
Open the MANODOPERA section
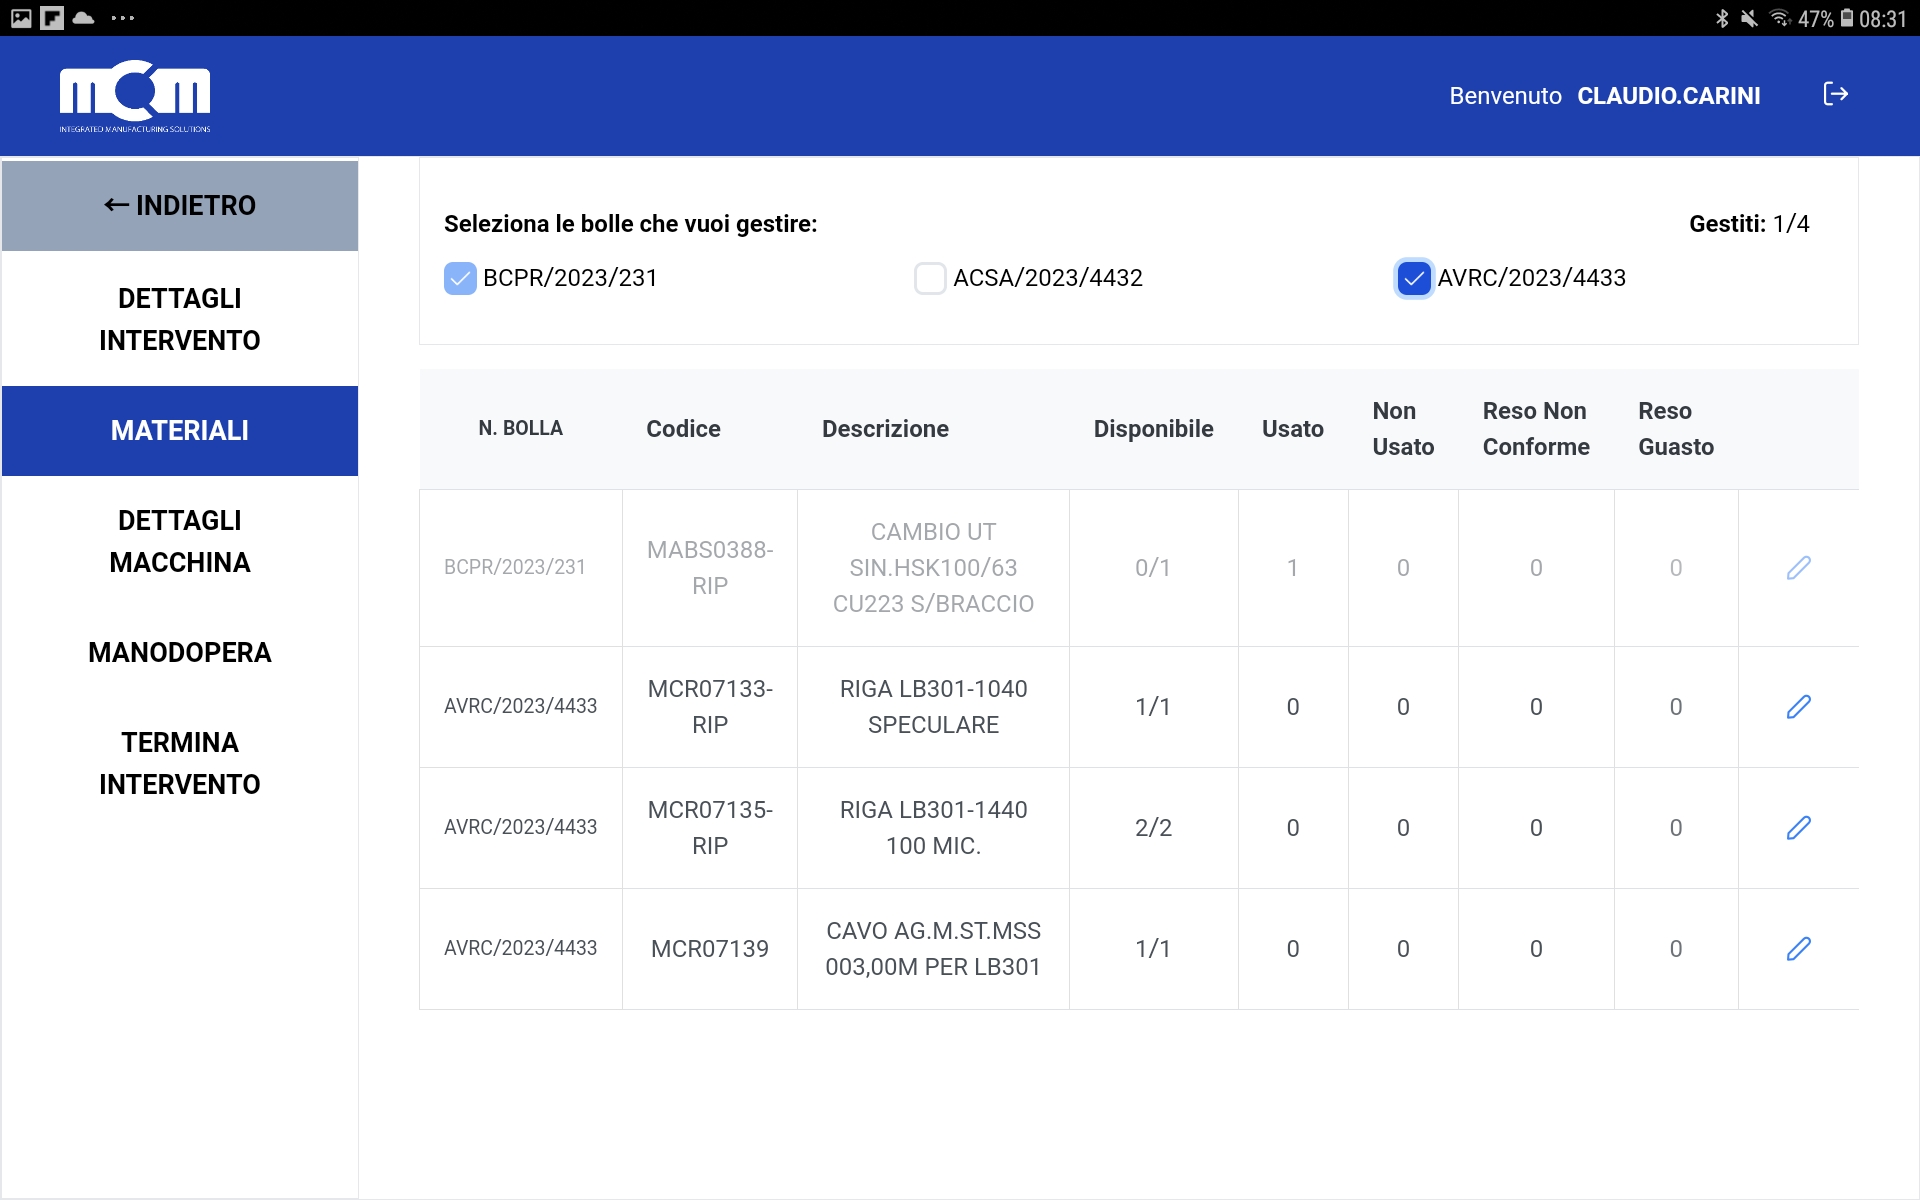180,653
